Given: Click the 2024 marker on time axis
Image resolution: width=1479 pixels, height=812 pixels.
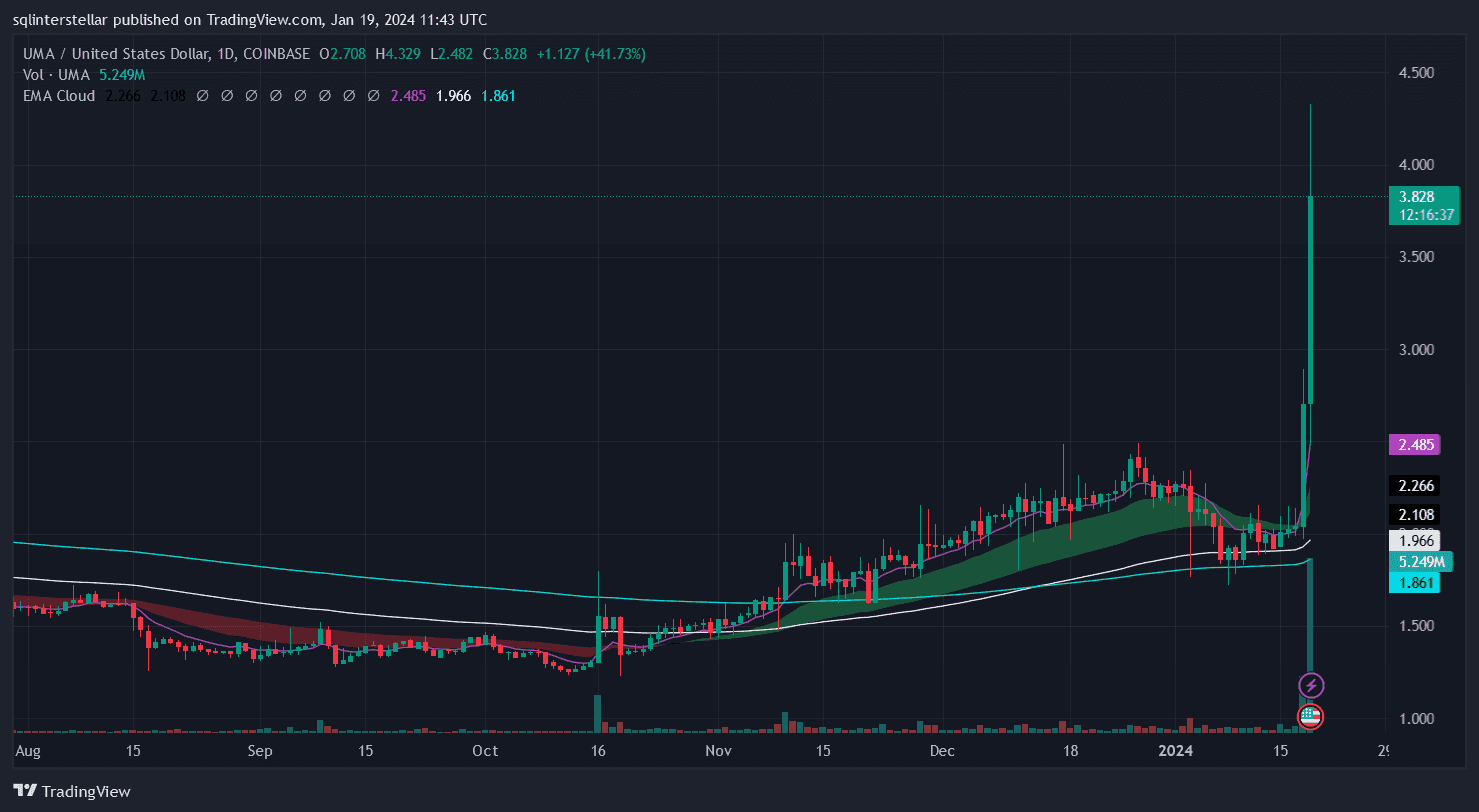Looking at the screenshot, I should [1173, 750].
